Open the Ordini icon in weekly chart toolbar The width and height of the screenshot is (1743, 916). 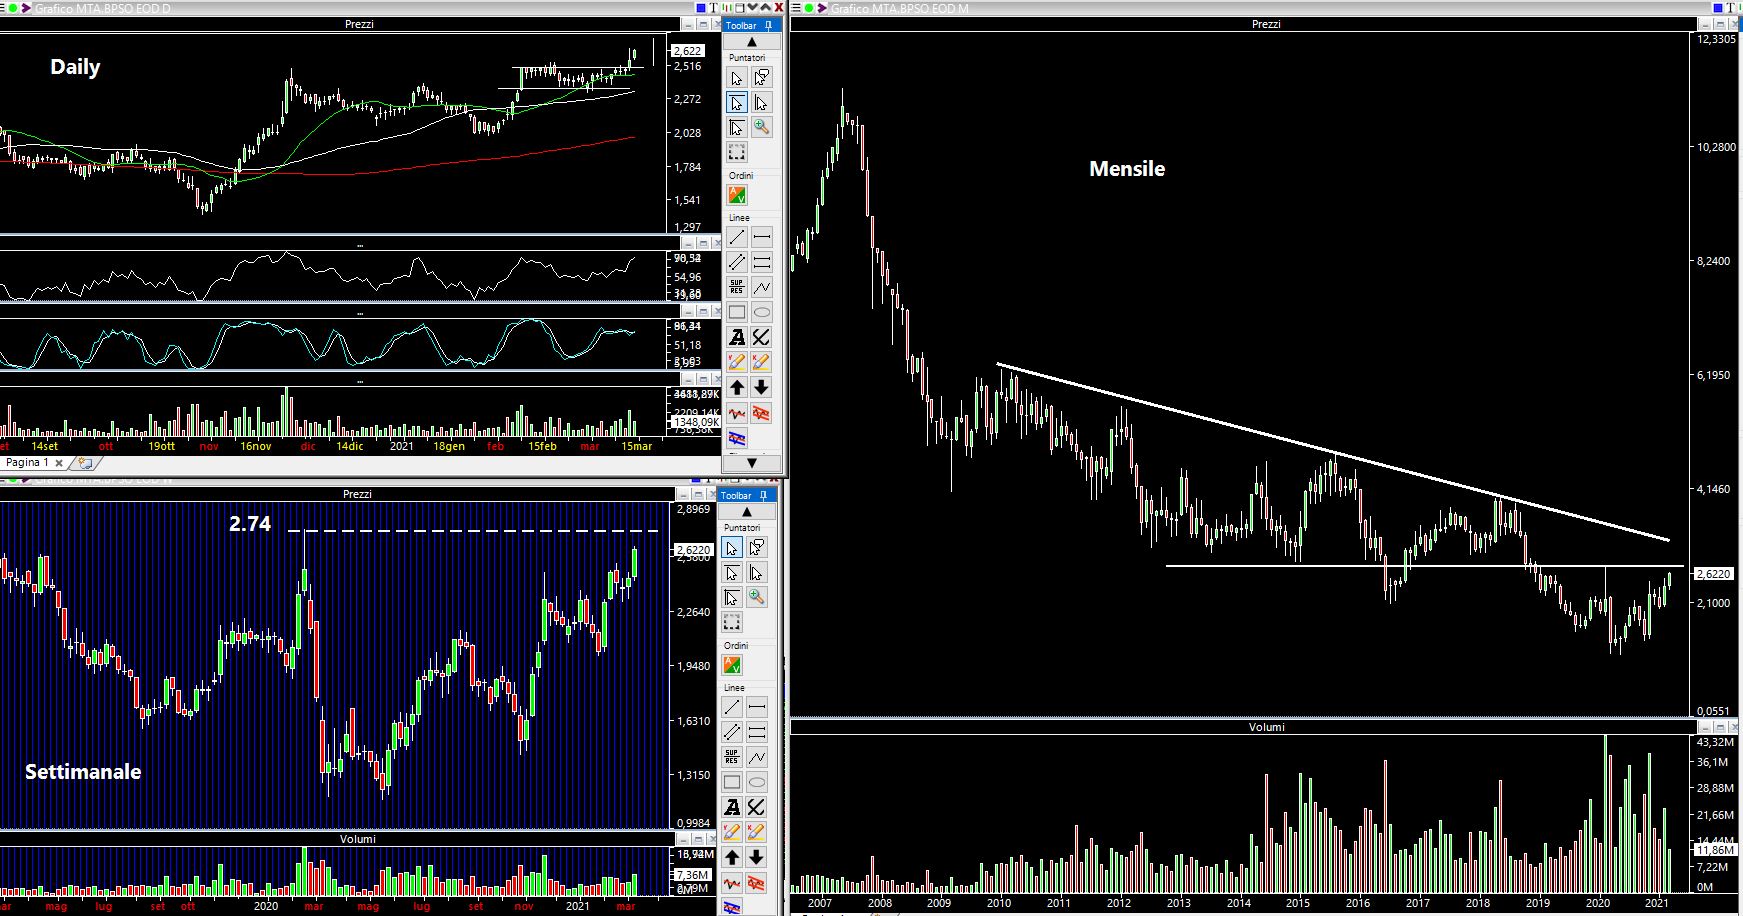(x=732, y=665)
